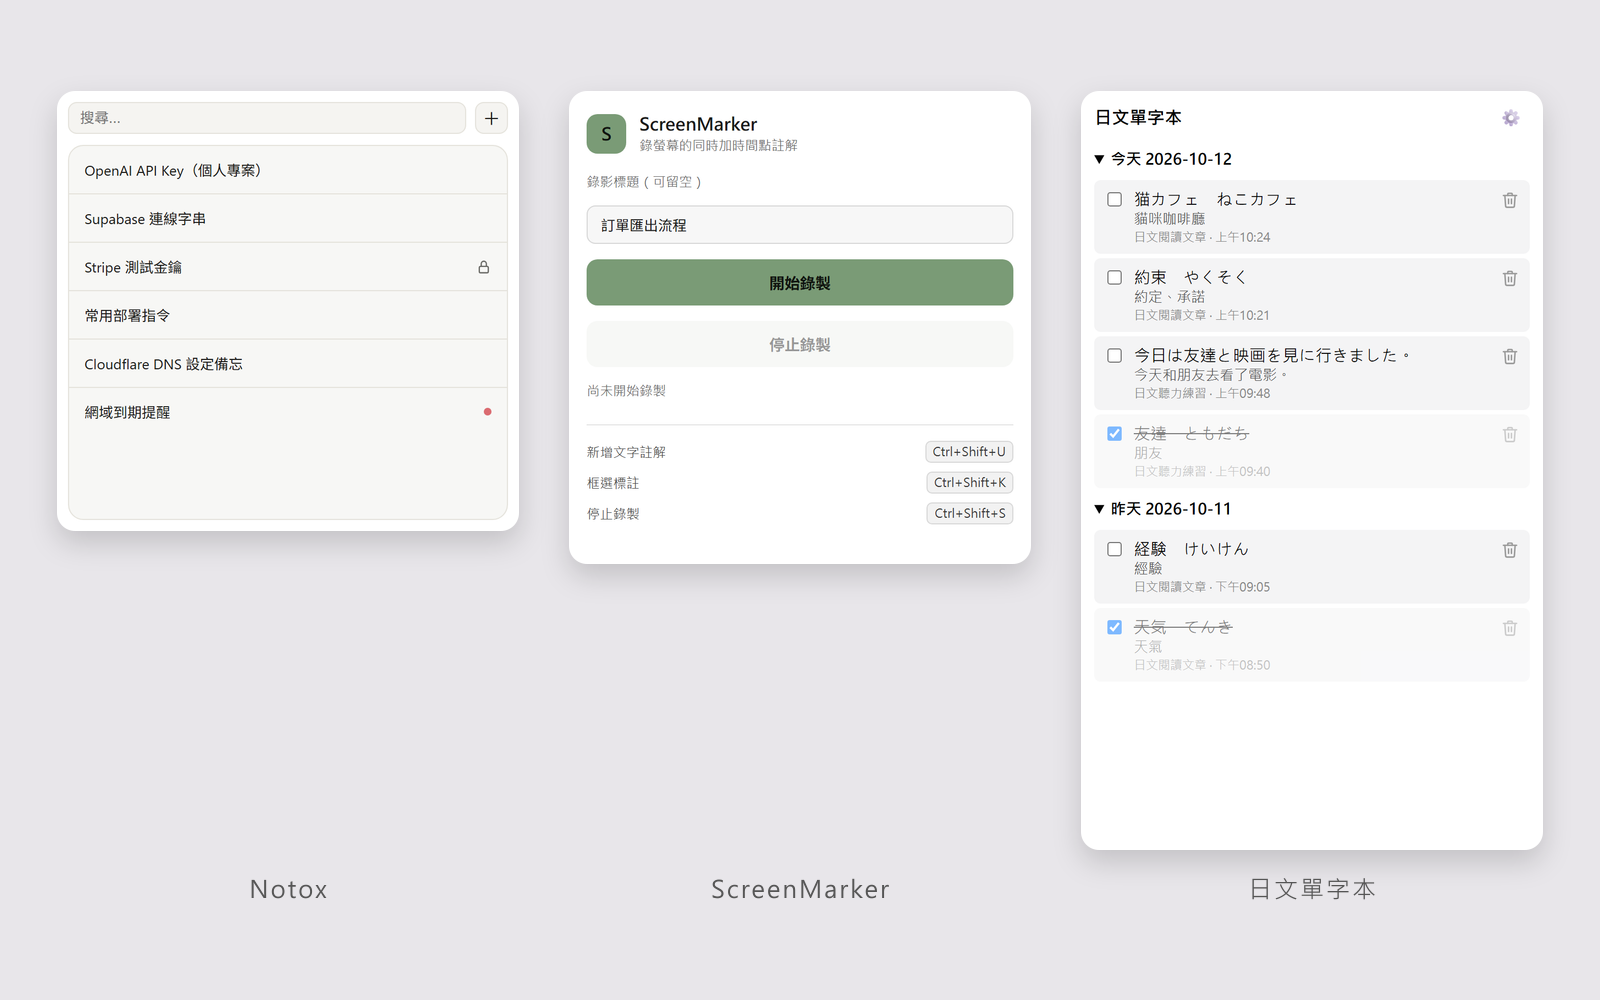Screen dimensions: 1600x1000
Task: Mark 約束 やくそく as learned
Action: [1114, 277]
